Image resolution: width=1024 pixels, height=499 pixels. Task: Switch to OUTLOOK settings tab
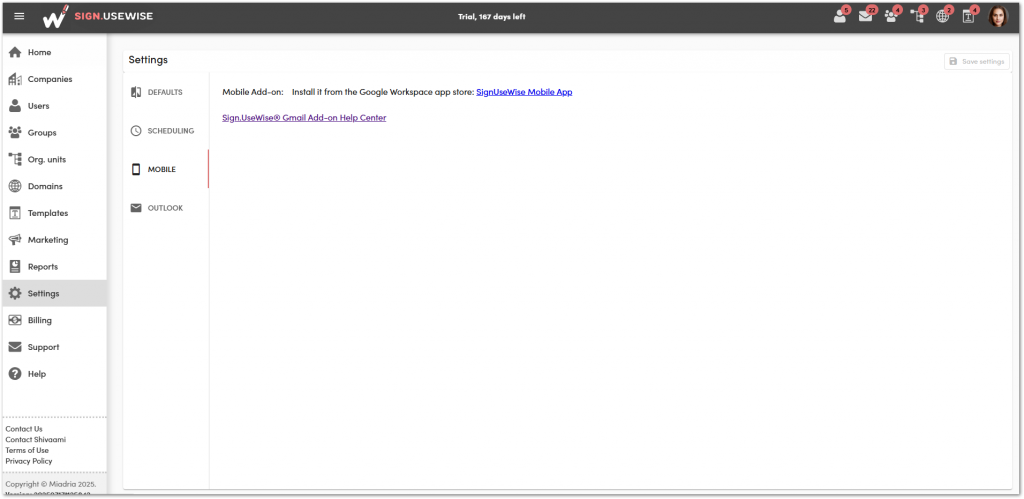(x=166, y=208)
